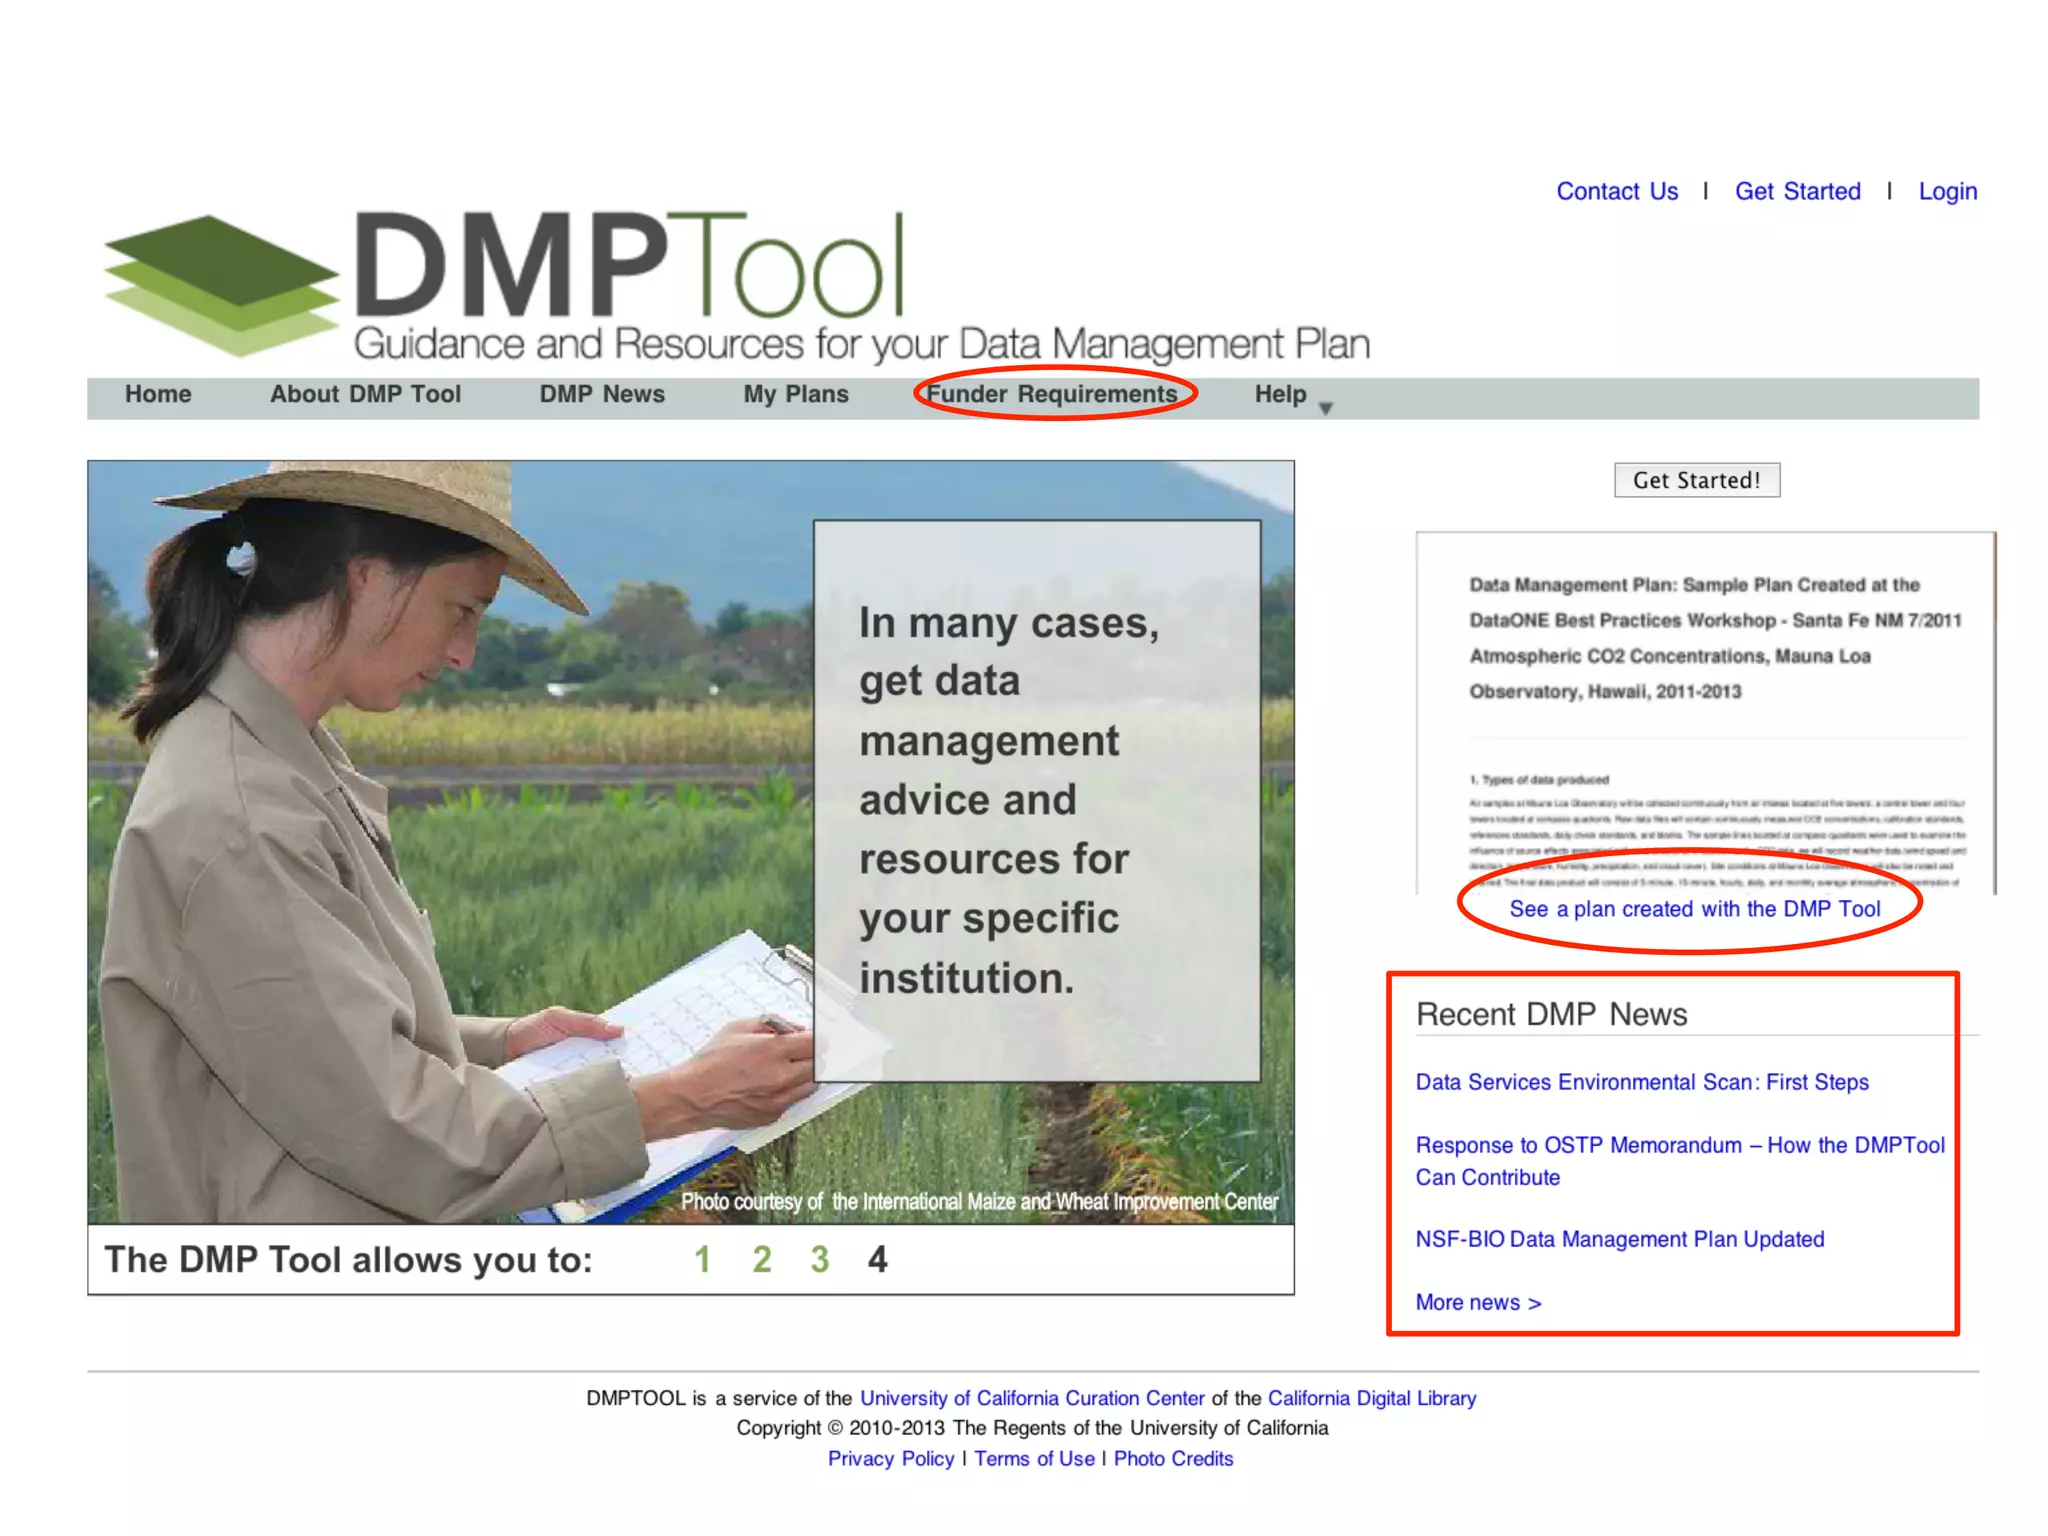Click Get Started link at top
2048x1536 pixels.
click(1797, 192)
